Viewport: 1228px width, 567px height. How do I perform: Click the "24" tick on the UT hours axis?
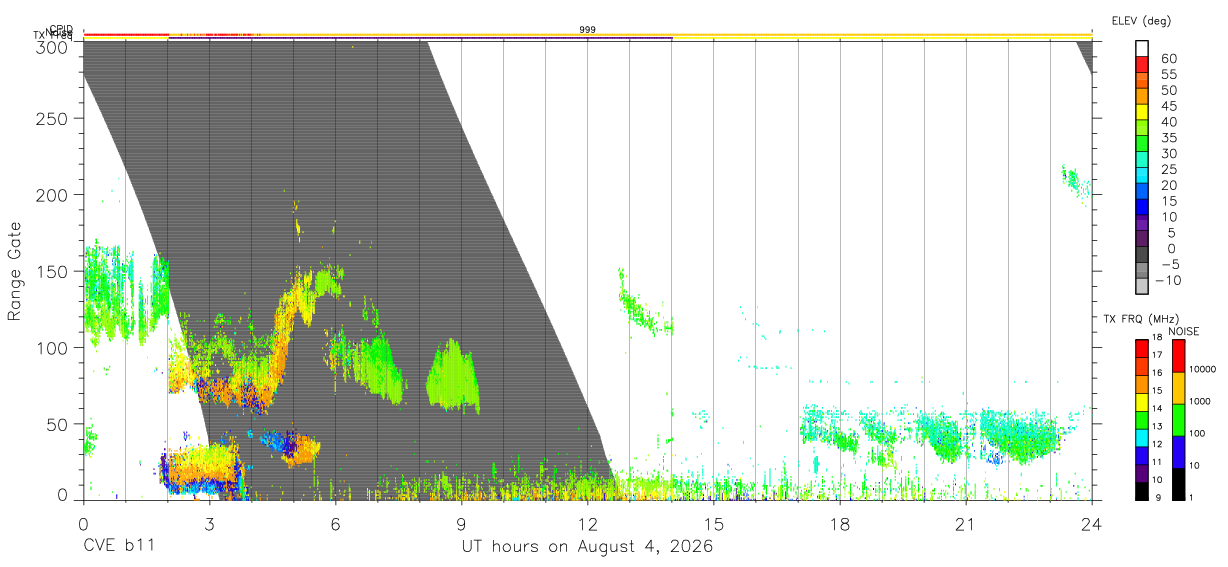(1091, 524)
